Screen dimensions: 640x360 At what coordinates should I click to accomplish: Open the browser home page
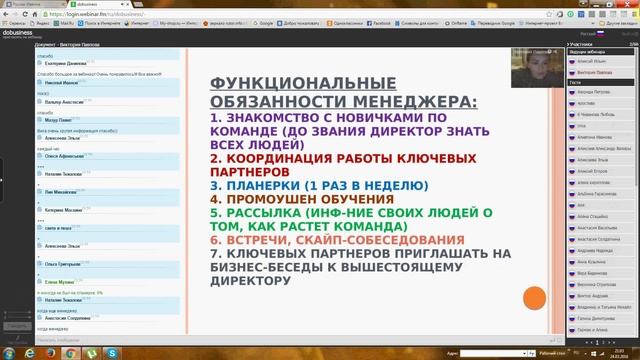35,14
